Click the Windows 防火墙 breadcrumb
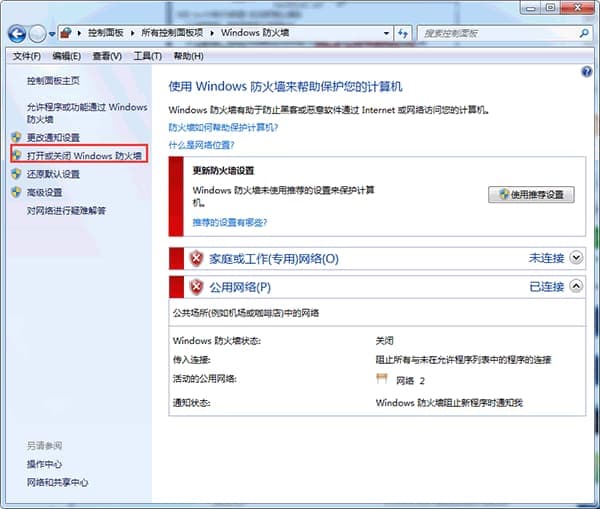Viewport: 600px width, 509px height. [255, 33]
